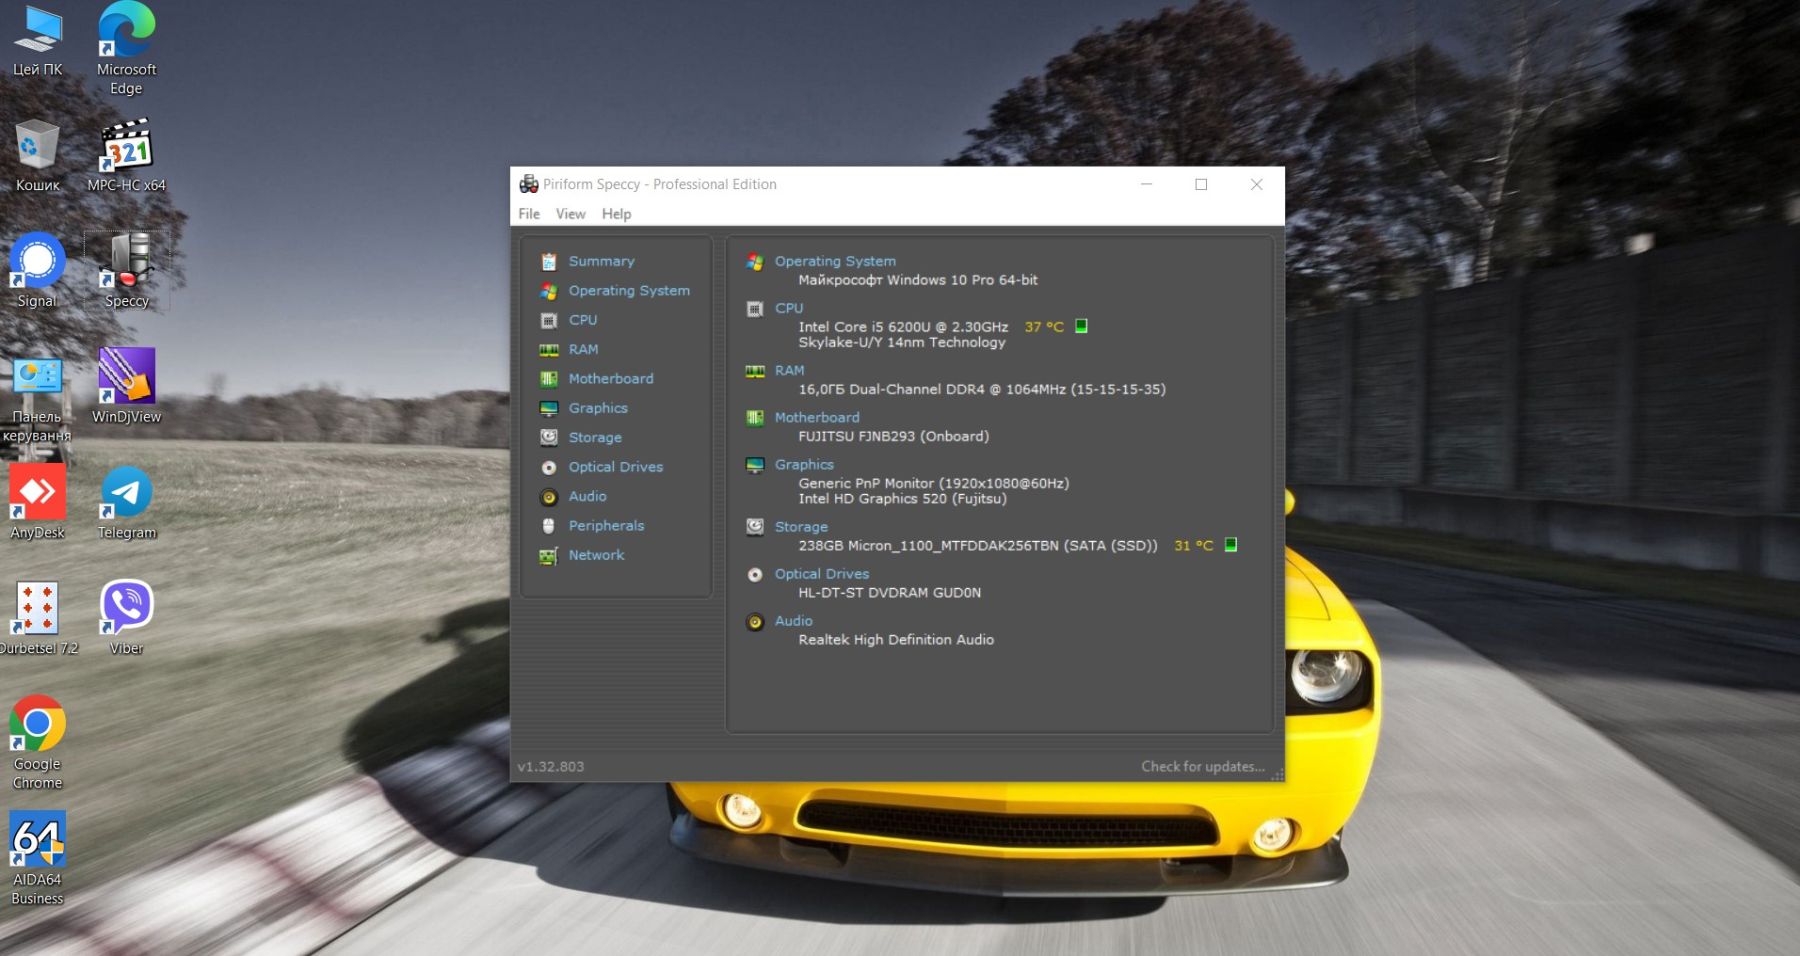This screenshot has height=956, width=1800.
Task: Select the RAM module icon in sidebar
Action: tap(548, 350)
